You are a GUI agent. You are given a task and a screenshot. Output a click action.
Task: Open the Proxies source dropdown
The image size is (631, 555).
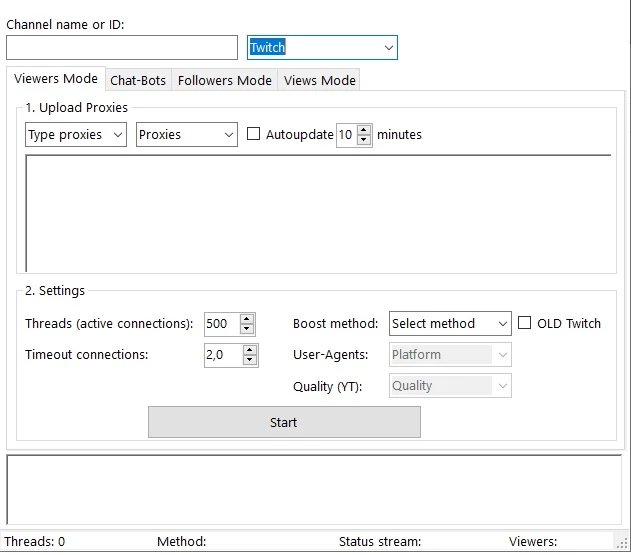click(186, 135)
